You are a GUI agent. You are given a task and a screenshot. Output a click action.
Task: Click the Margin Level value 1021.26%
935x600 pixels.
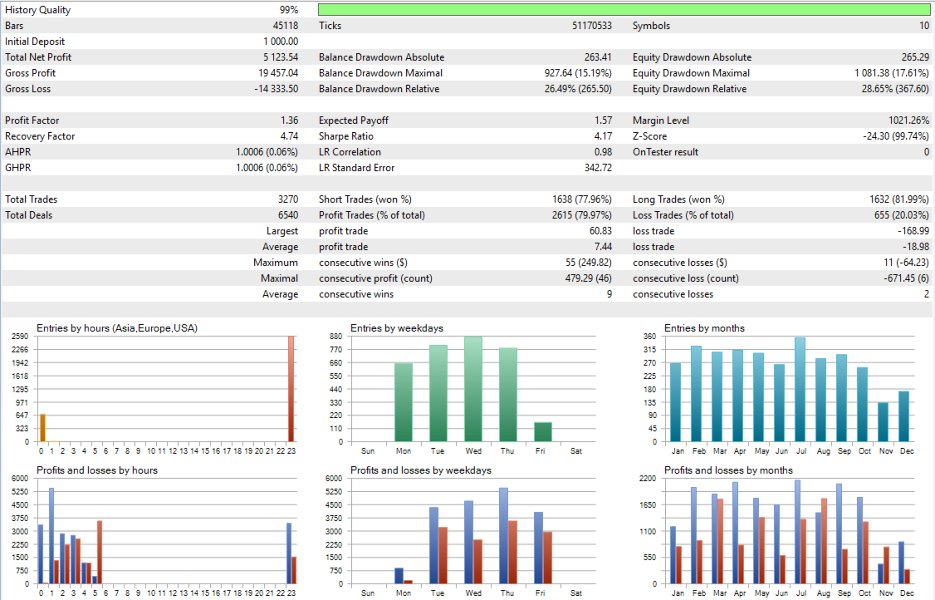coord(909,120)
